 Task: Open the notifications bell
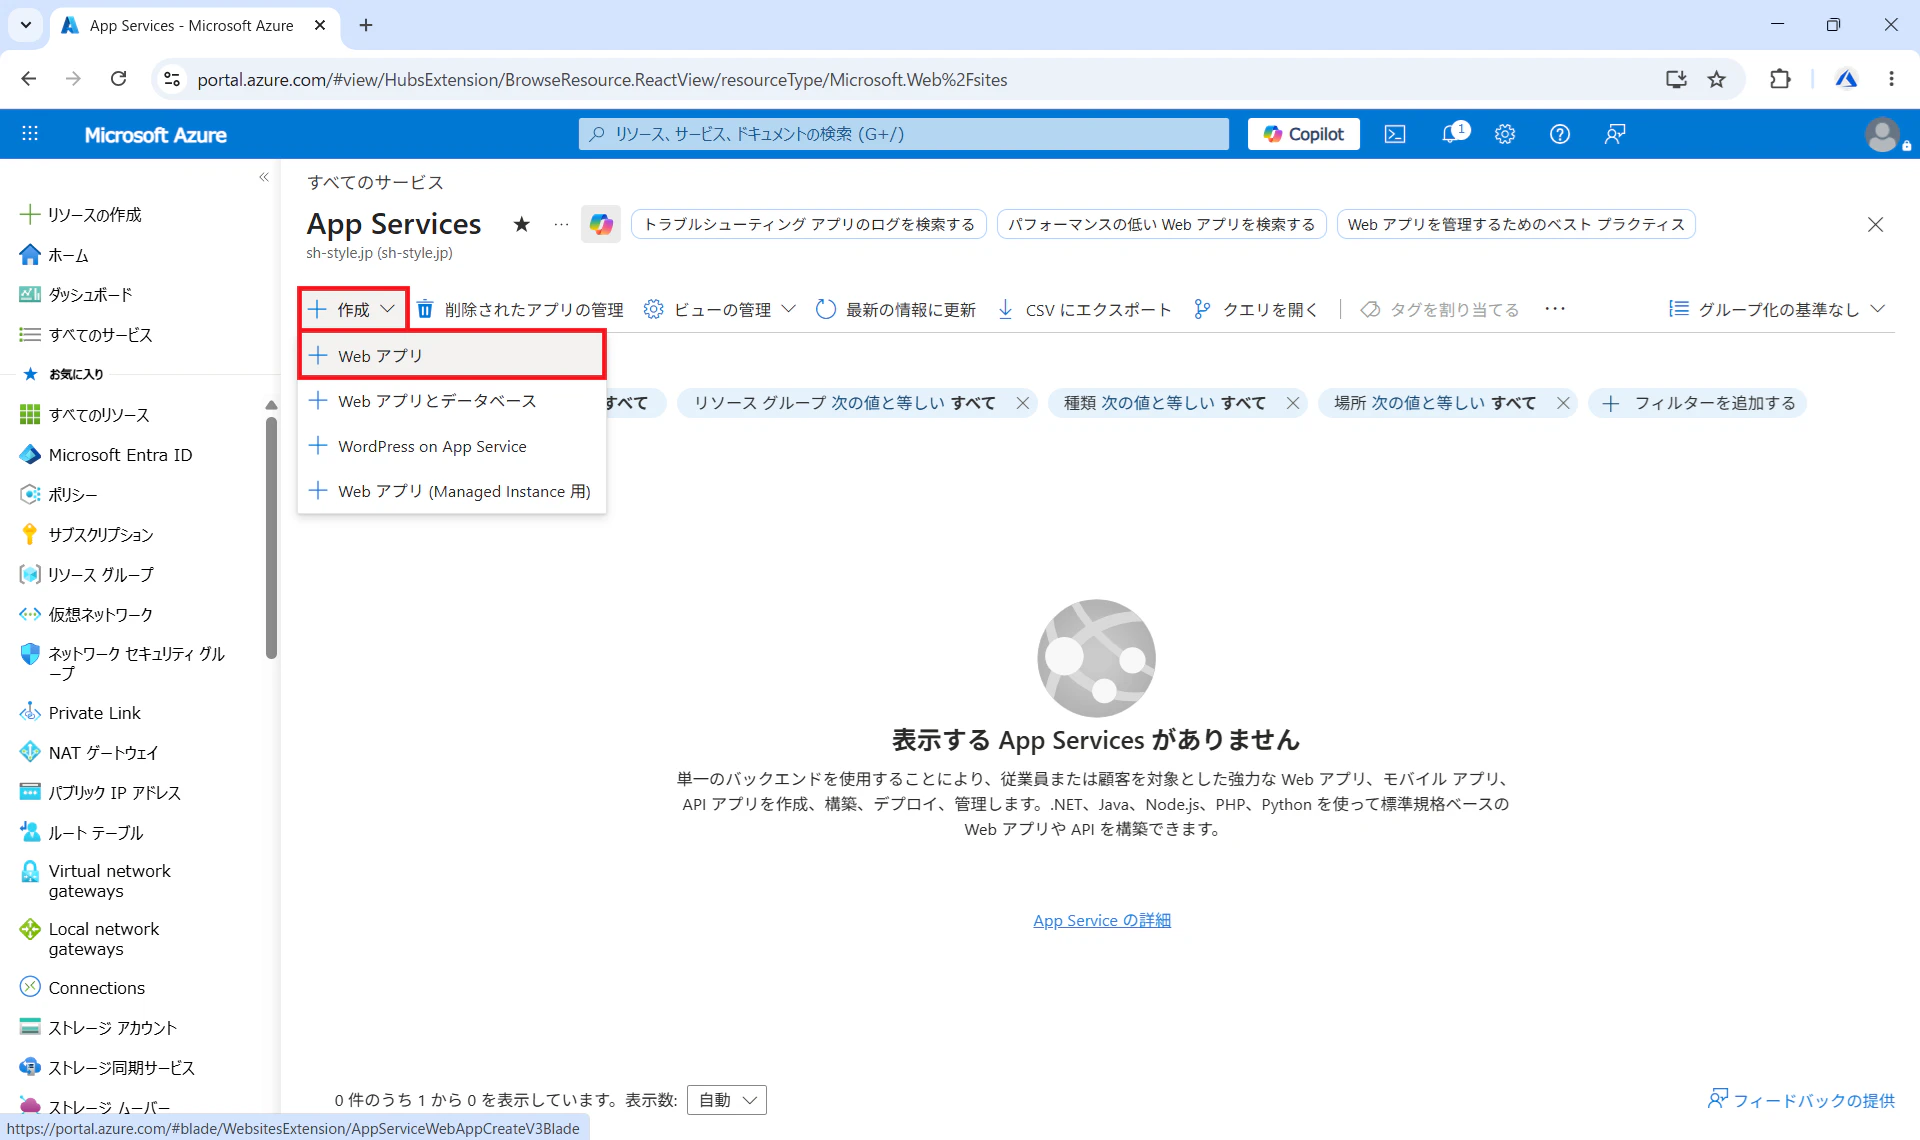[1452, 134]
